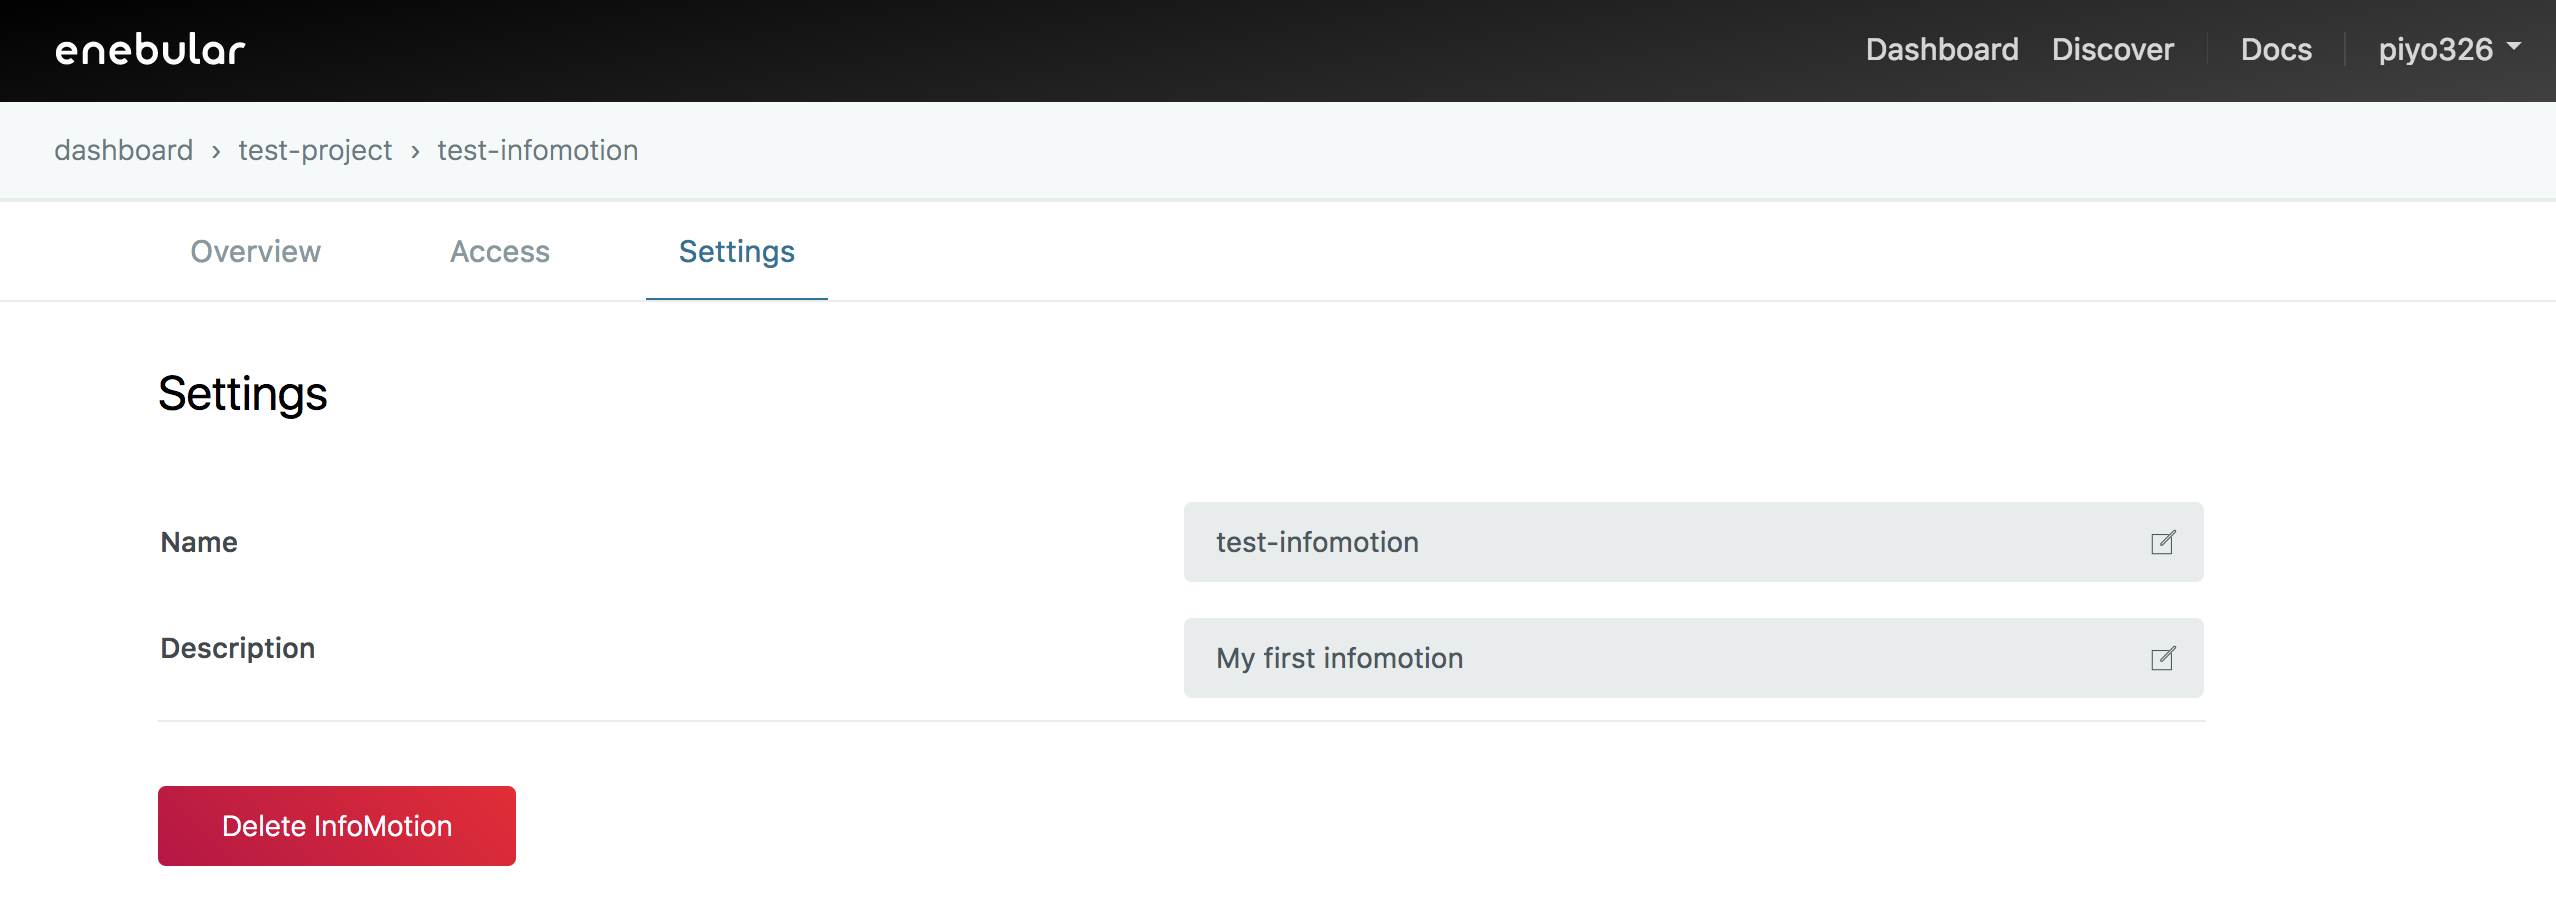
Task: Click the Description field label
Action: point(237,648)
